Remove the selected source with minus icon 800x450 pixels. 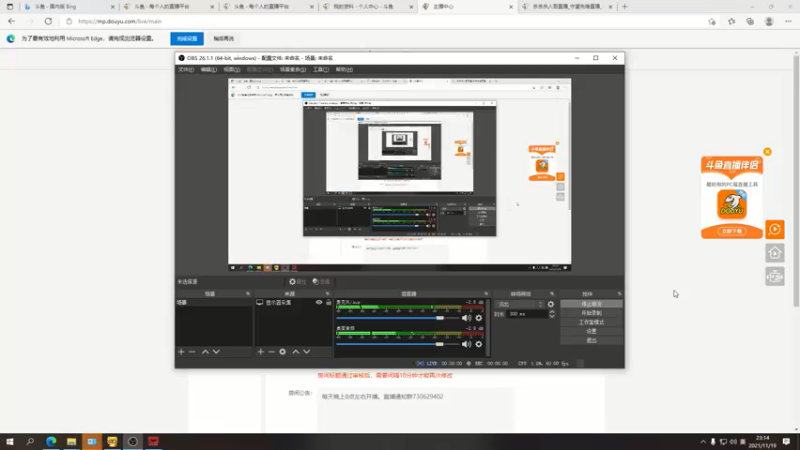[x=271, y=352]
